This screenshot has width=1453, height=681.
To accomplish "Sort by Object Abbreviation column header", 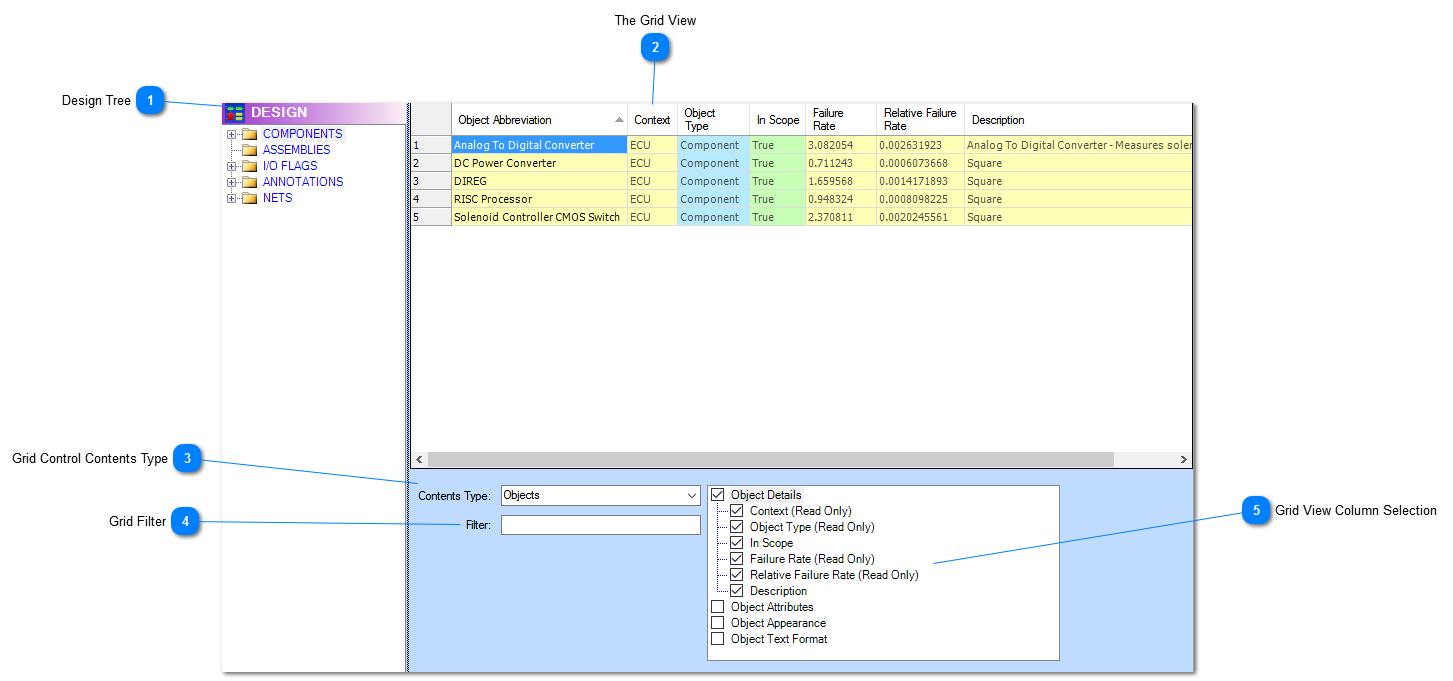I will click(539, 120).
